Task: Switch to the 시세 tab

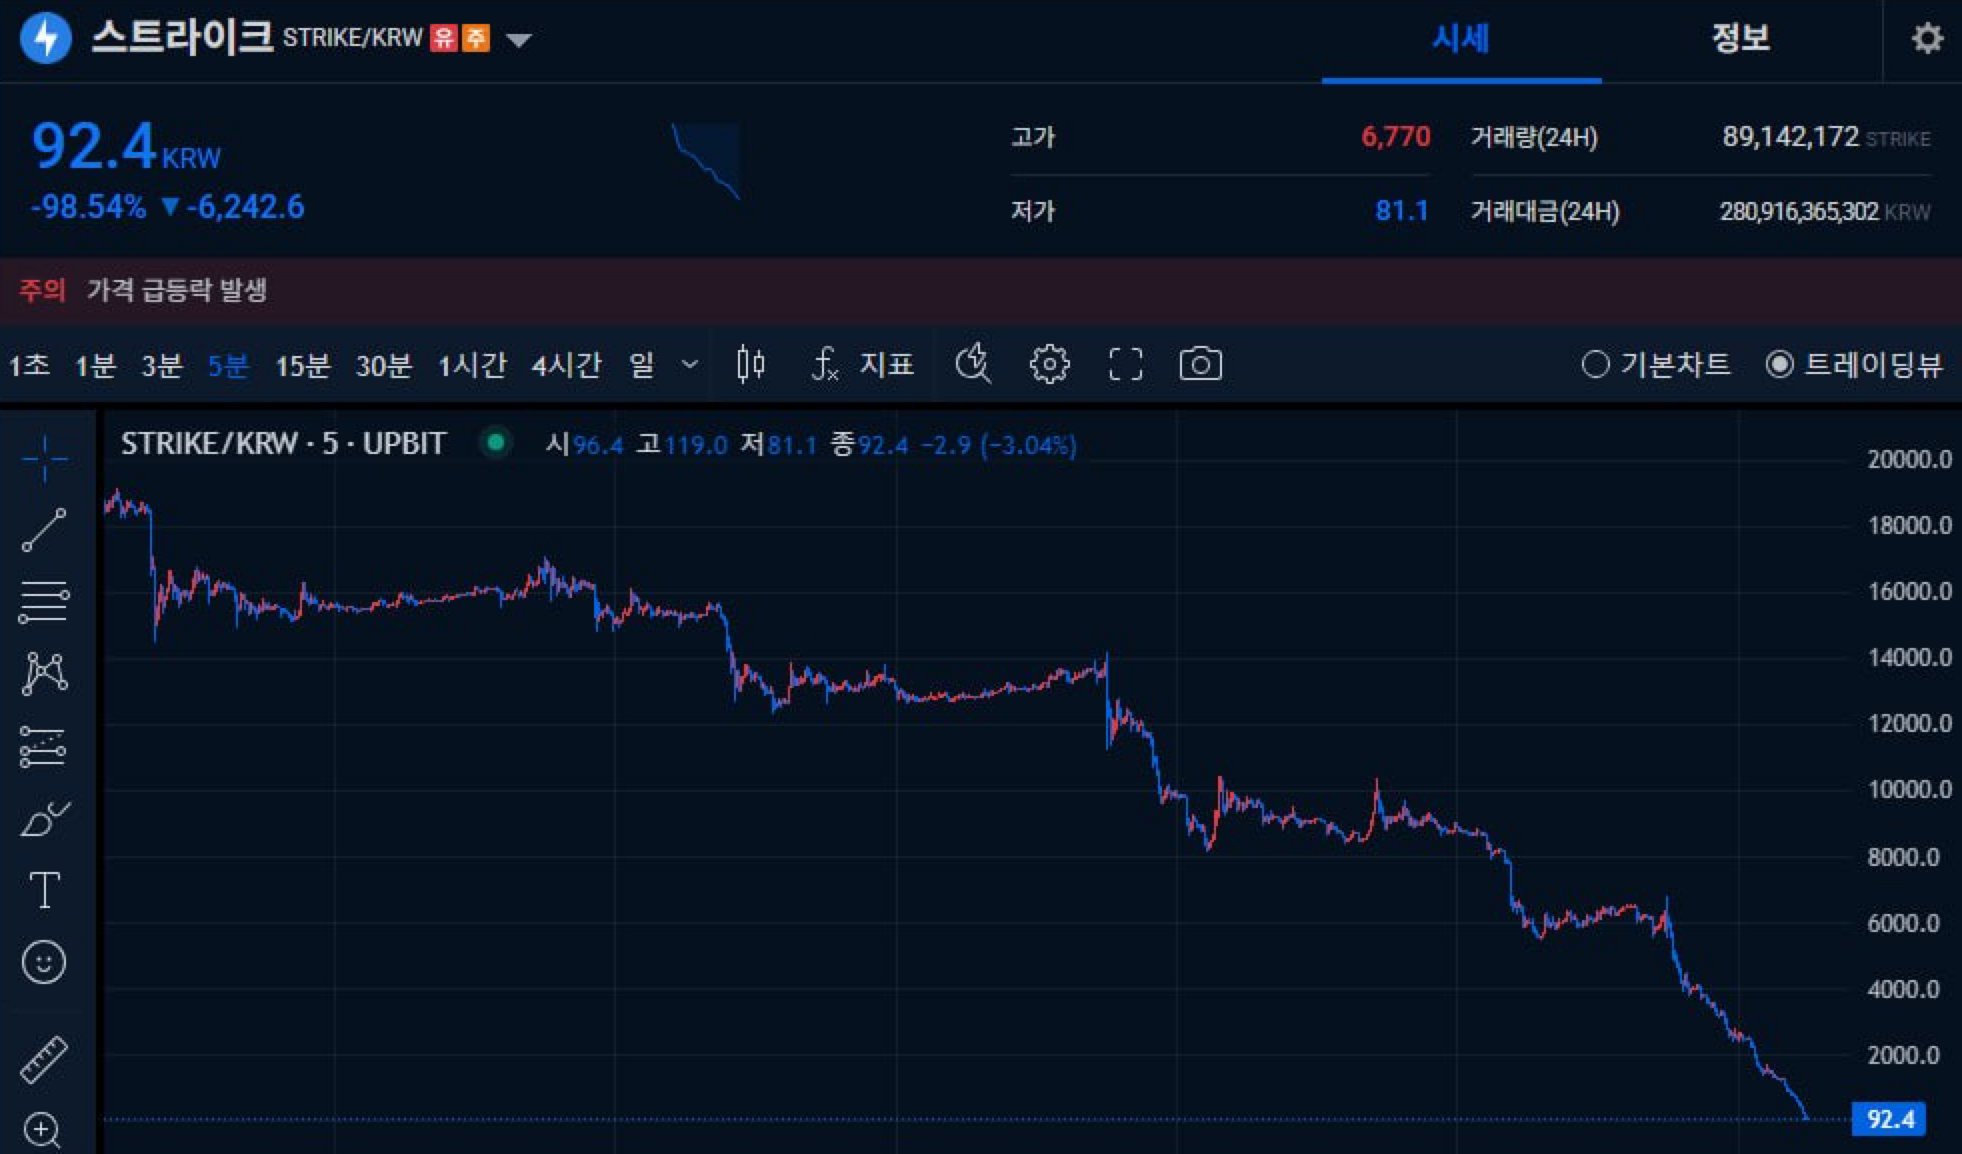Action: (1460, 38)
